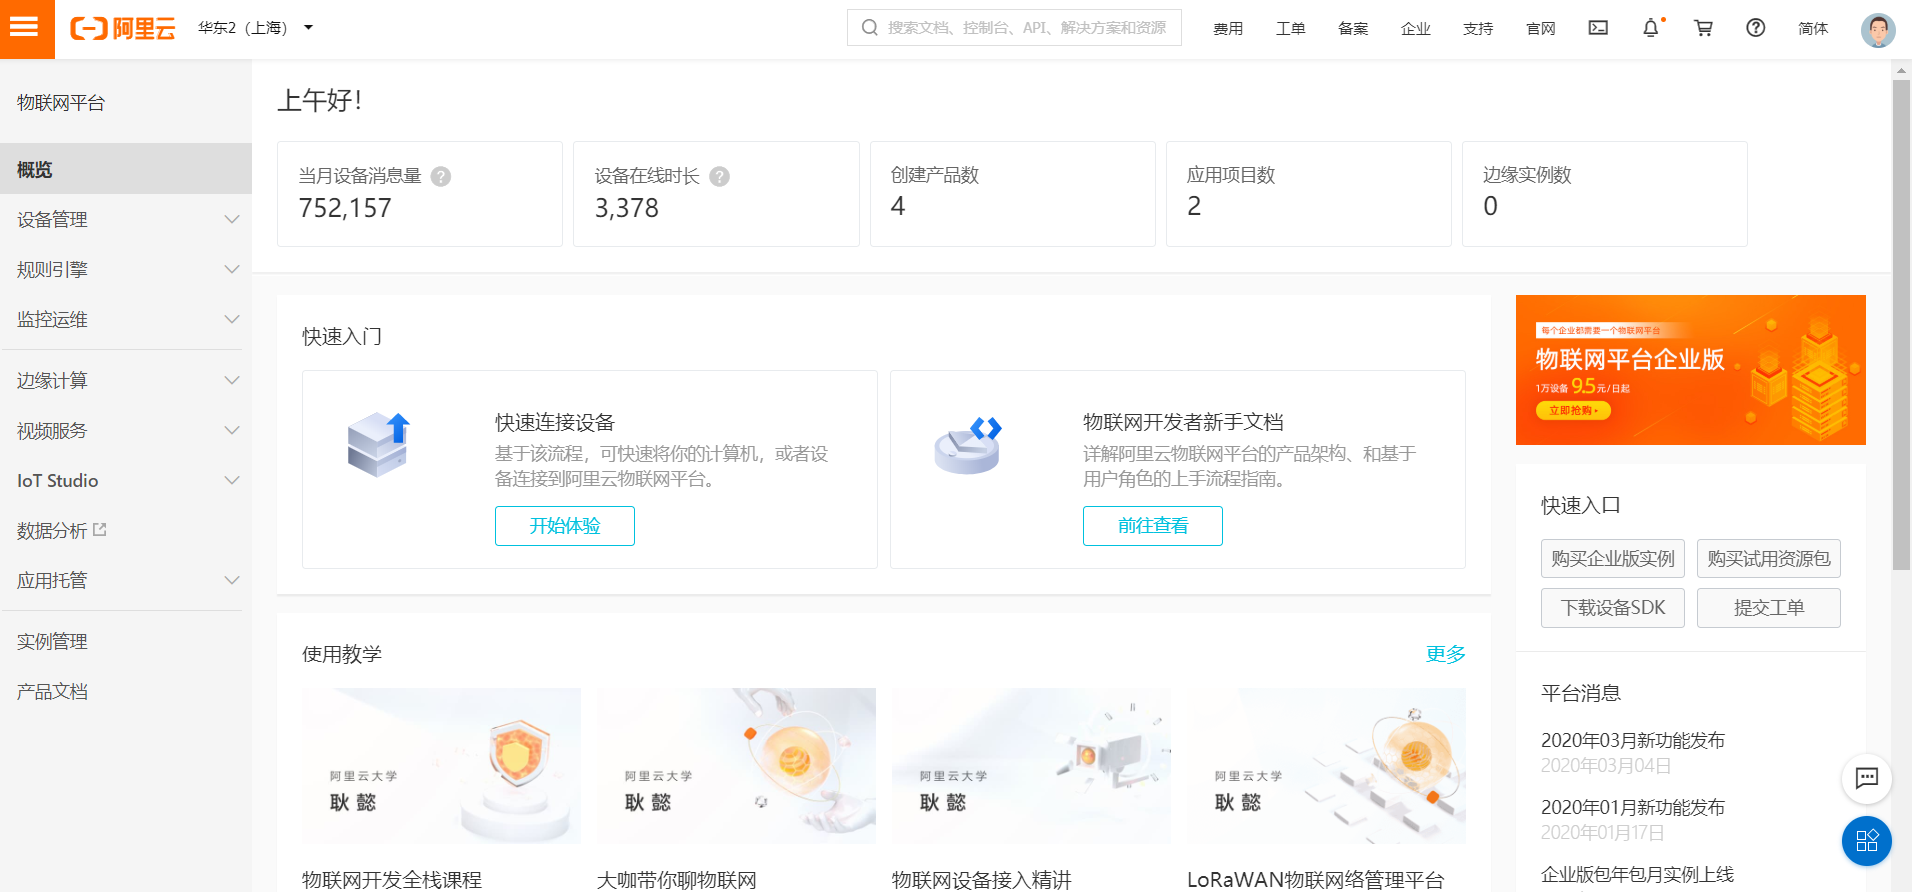
Task: Click the 开始体验 button
Action: [565, 526]
